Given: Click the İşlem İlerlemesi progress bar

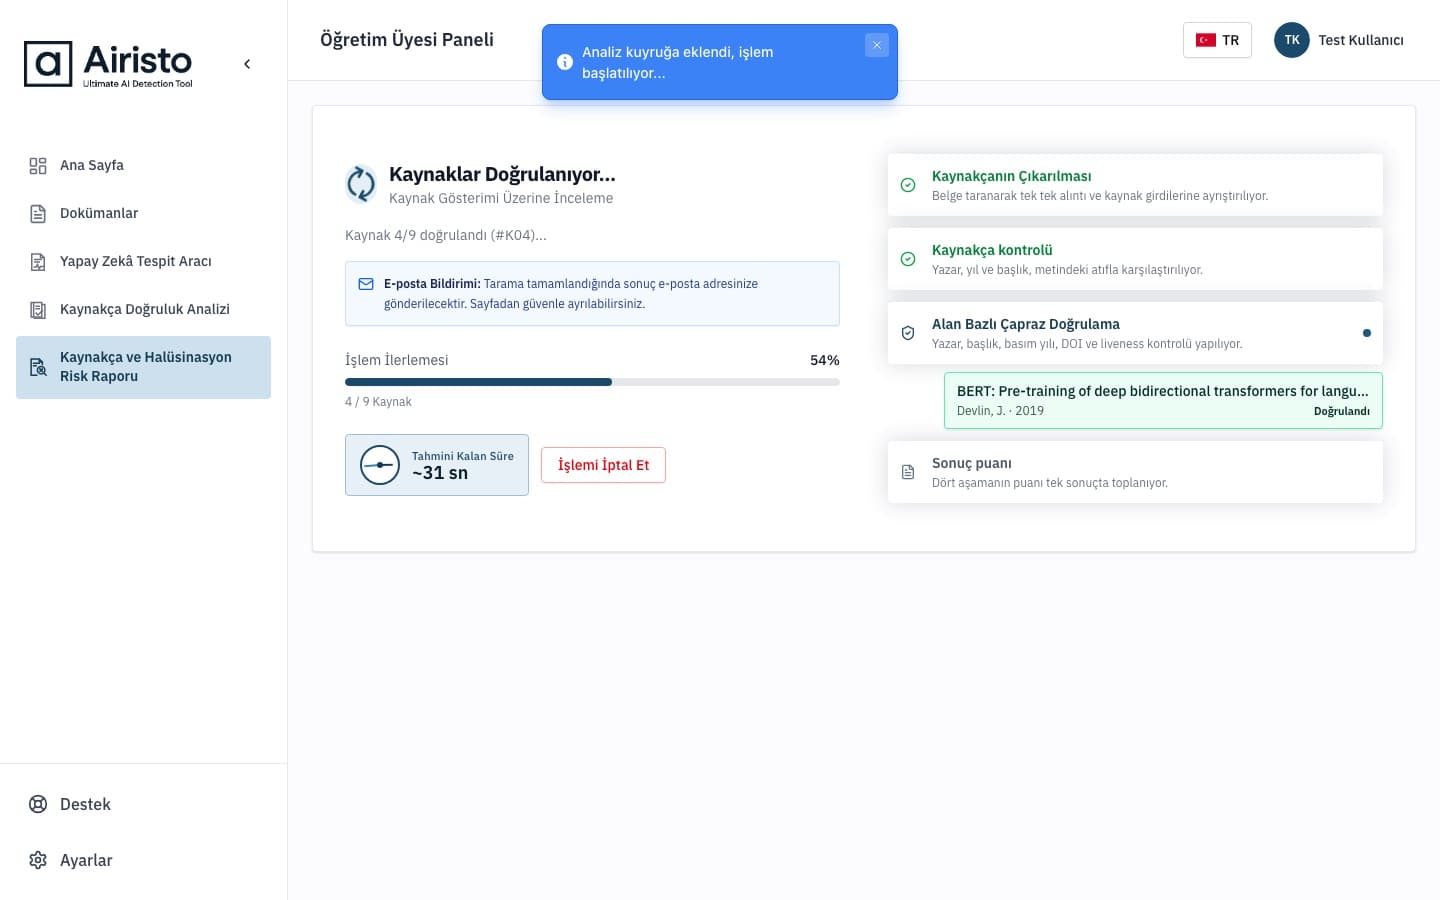Looking at the screenshot, I should [592, 382].
